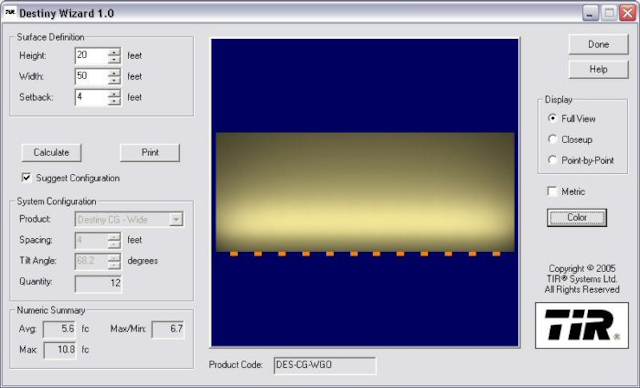Enable the Metric checkbox
Viewport: 640px width, 388px height.
(x=552, y=191)
